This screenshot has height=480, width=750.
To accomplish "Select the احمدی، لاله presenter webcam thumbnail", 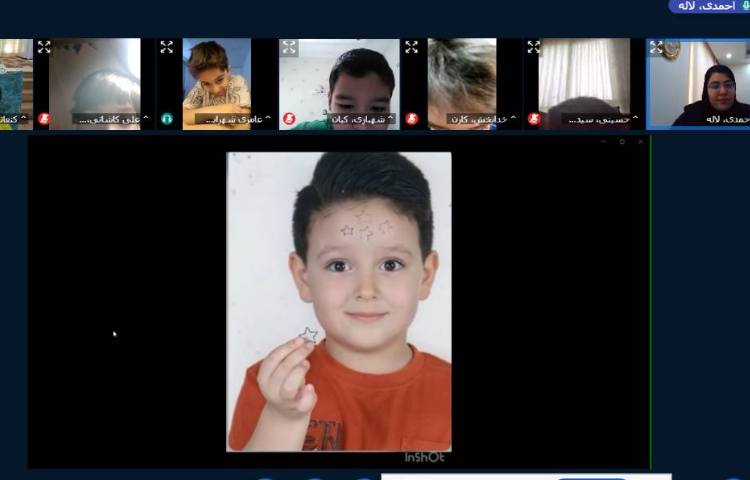I will [x=699, y=84].
